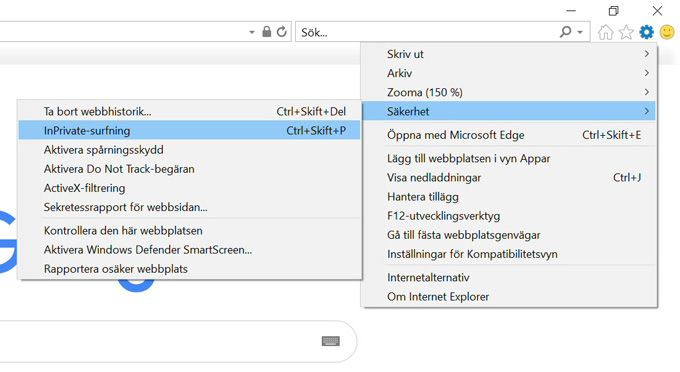Open the search provider dropdown arrow
The width and height of the screenshot is (680, 372).
coord(580,32)
